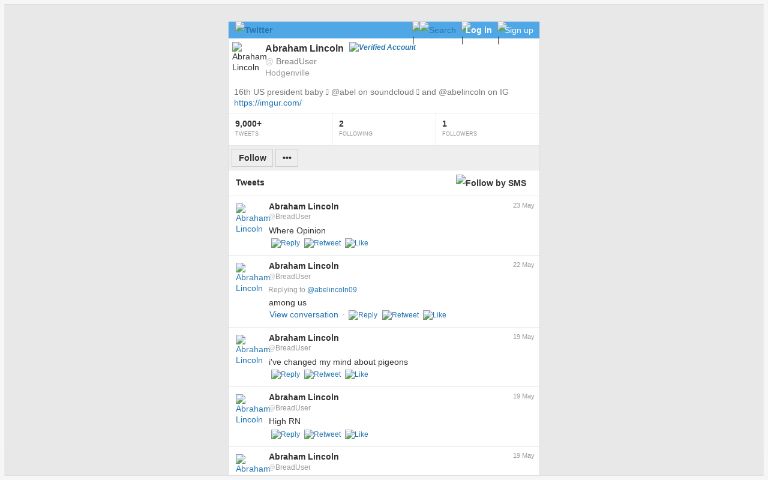The width and height of the screenshot is (768, 480).
Task: Open the Search icon in header
Action: (x=437, y=29)
